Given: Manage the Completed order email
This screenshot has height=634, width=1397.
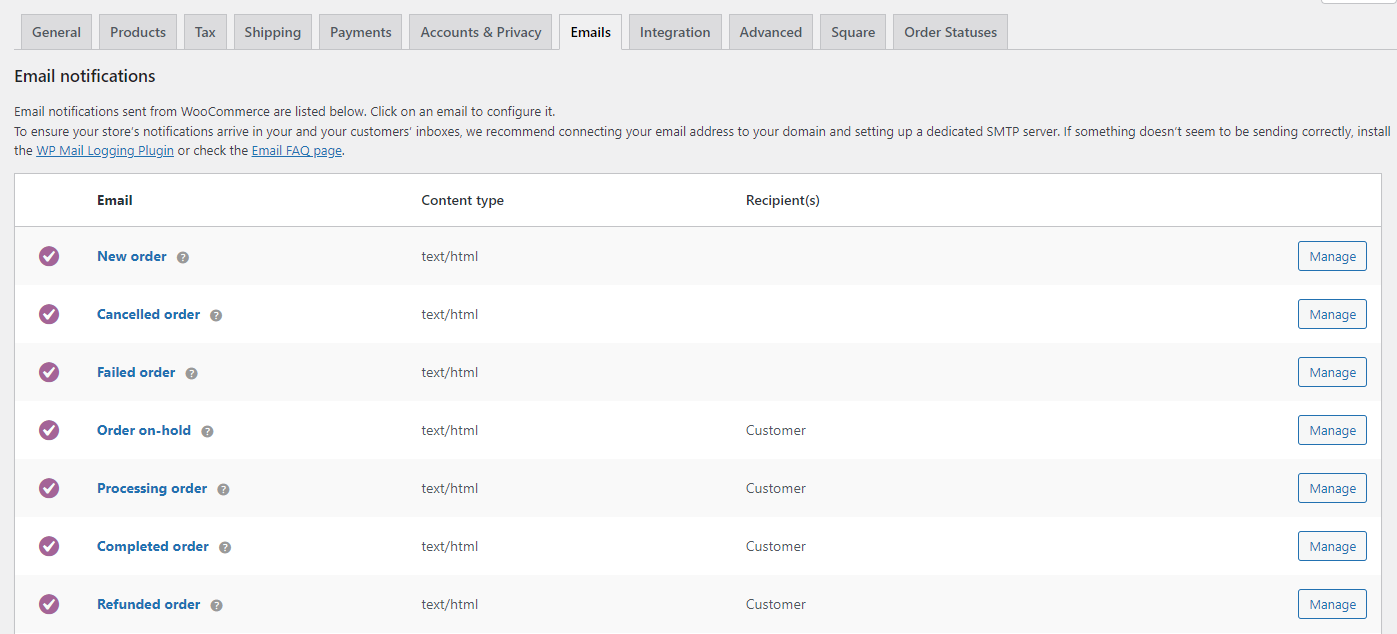Looking at the screenshot, I should 1332,546.
